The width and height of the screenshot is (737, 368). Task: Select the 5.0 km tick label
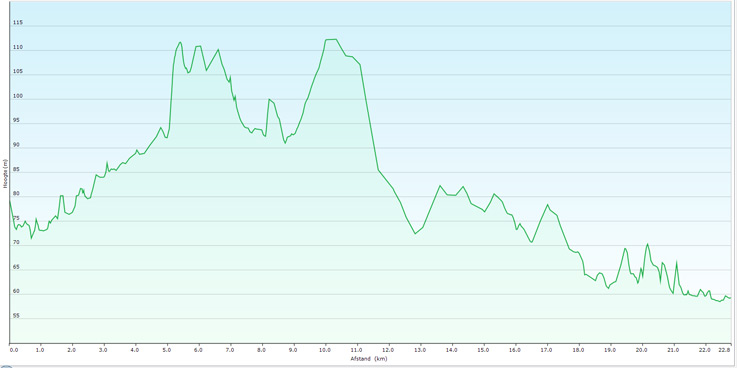pyautogui.click(x=167, y=350)
